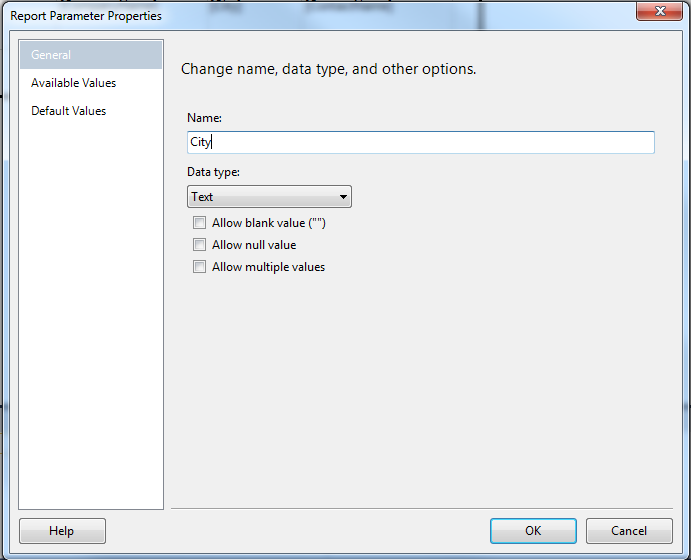Cancel the parameter properties dialog

pyautogui.click(x=629, y=531)
